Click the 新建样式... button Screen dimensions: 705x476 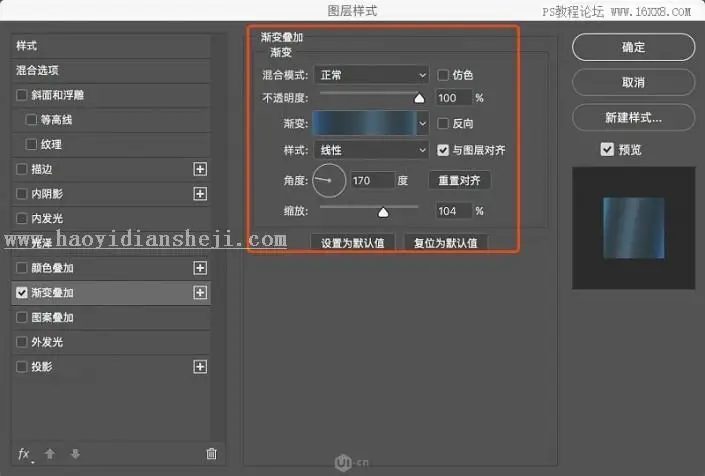[634, 118]
